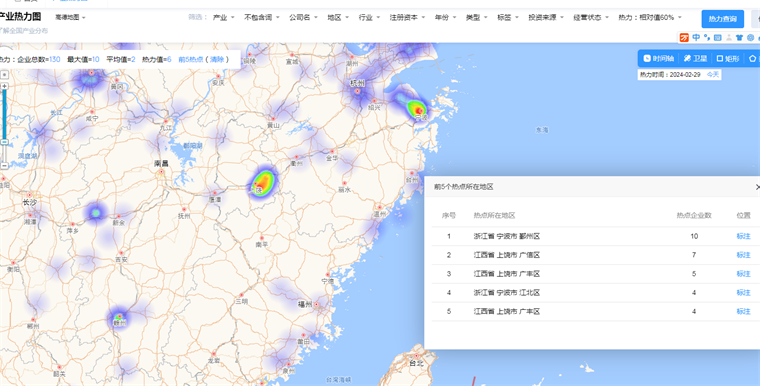
Task: Click 标注 in row number 5
Action: pos(743,312)
